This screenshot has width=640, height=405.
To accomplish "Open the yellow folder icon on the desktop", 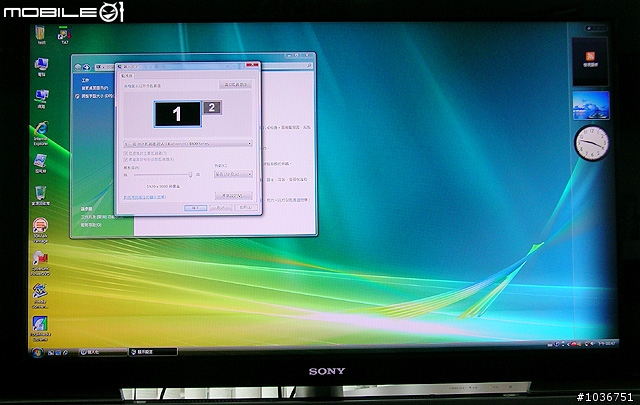I will tap(40, 35).
